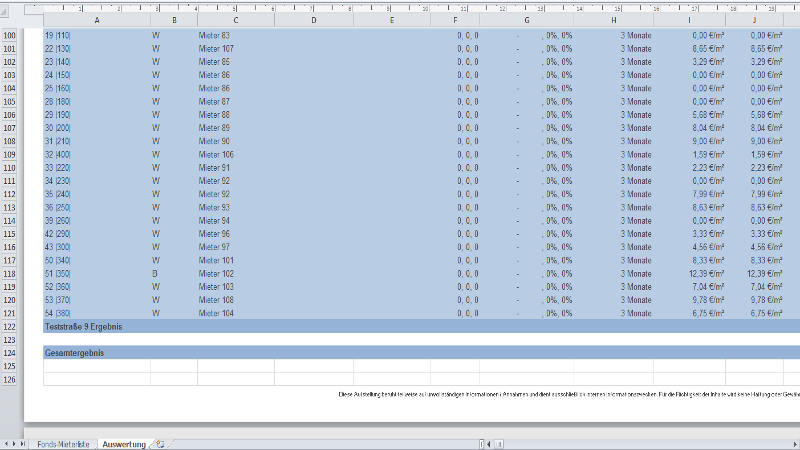
Task: Click the horizontal ruler above the columns
Action: click(412, 9)
